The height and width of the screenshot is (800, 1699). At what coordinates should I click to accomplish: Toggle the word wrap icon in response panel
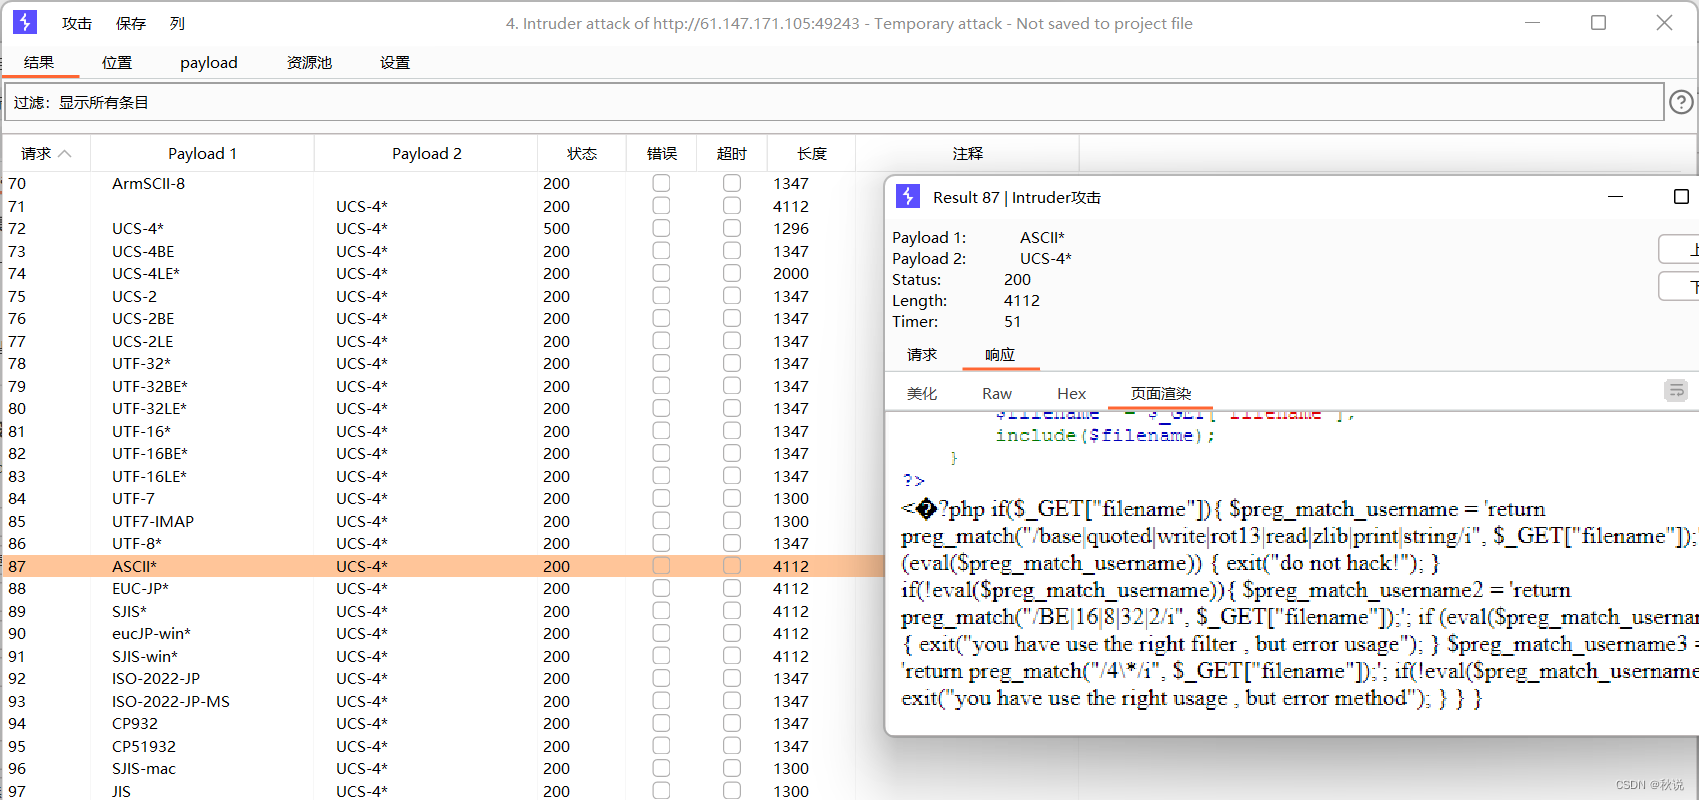pos(1676,391)
